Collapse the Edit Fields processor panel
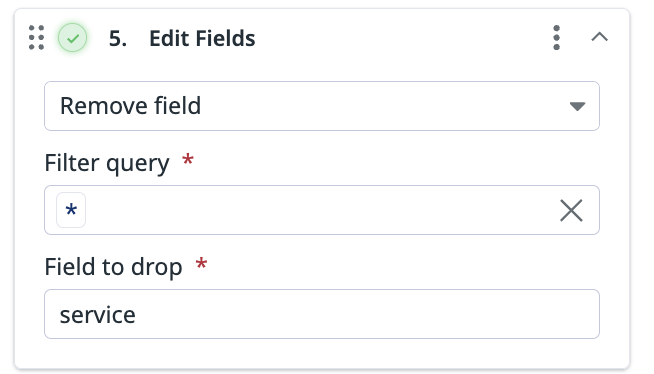 click(x=599, y=37)
